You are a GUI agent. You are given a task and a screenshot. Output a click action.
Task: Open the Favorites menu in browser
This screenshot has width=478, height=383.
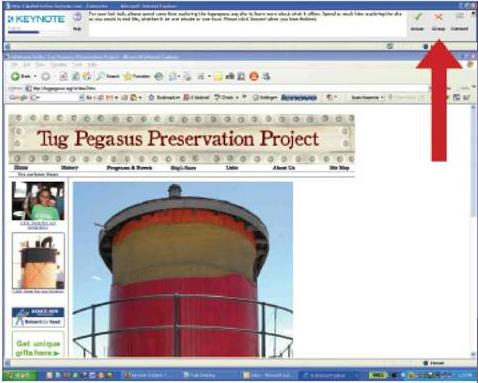pyautogui.click(x=58, y=64)
